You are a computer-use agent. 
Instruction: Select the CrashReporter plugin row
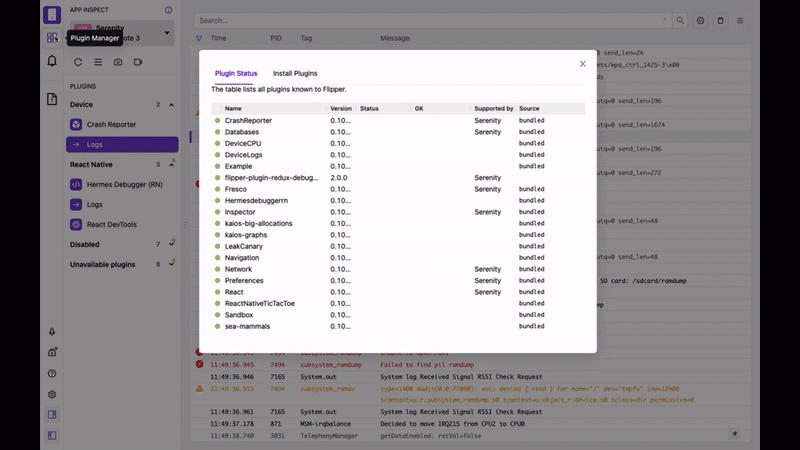point(398,120)
